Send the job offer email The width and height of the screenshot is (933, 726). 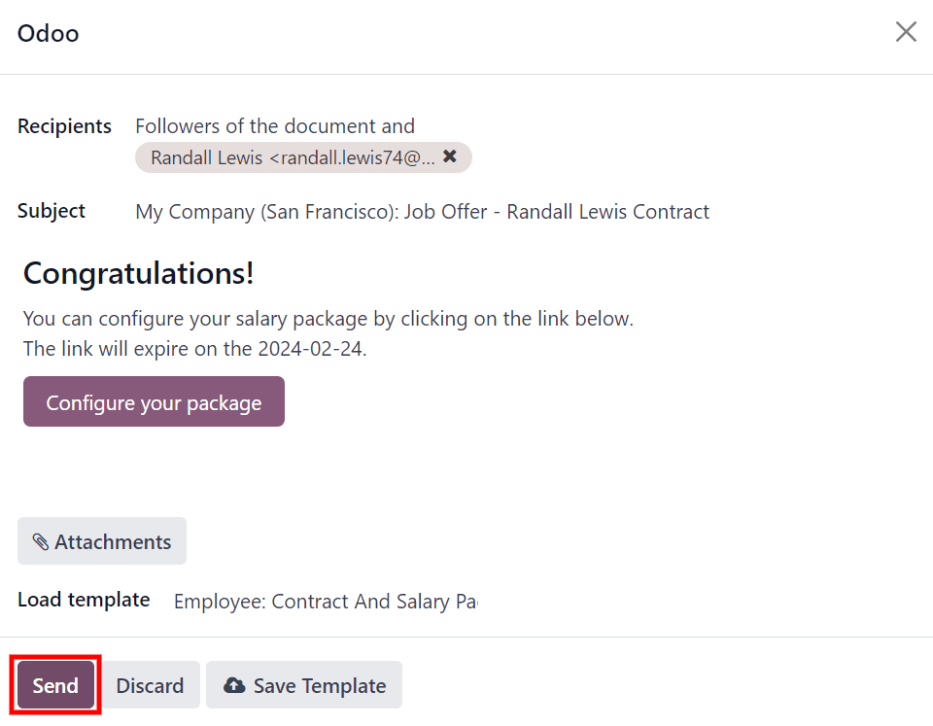(x=55, y=685)
